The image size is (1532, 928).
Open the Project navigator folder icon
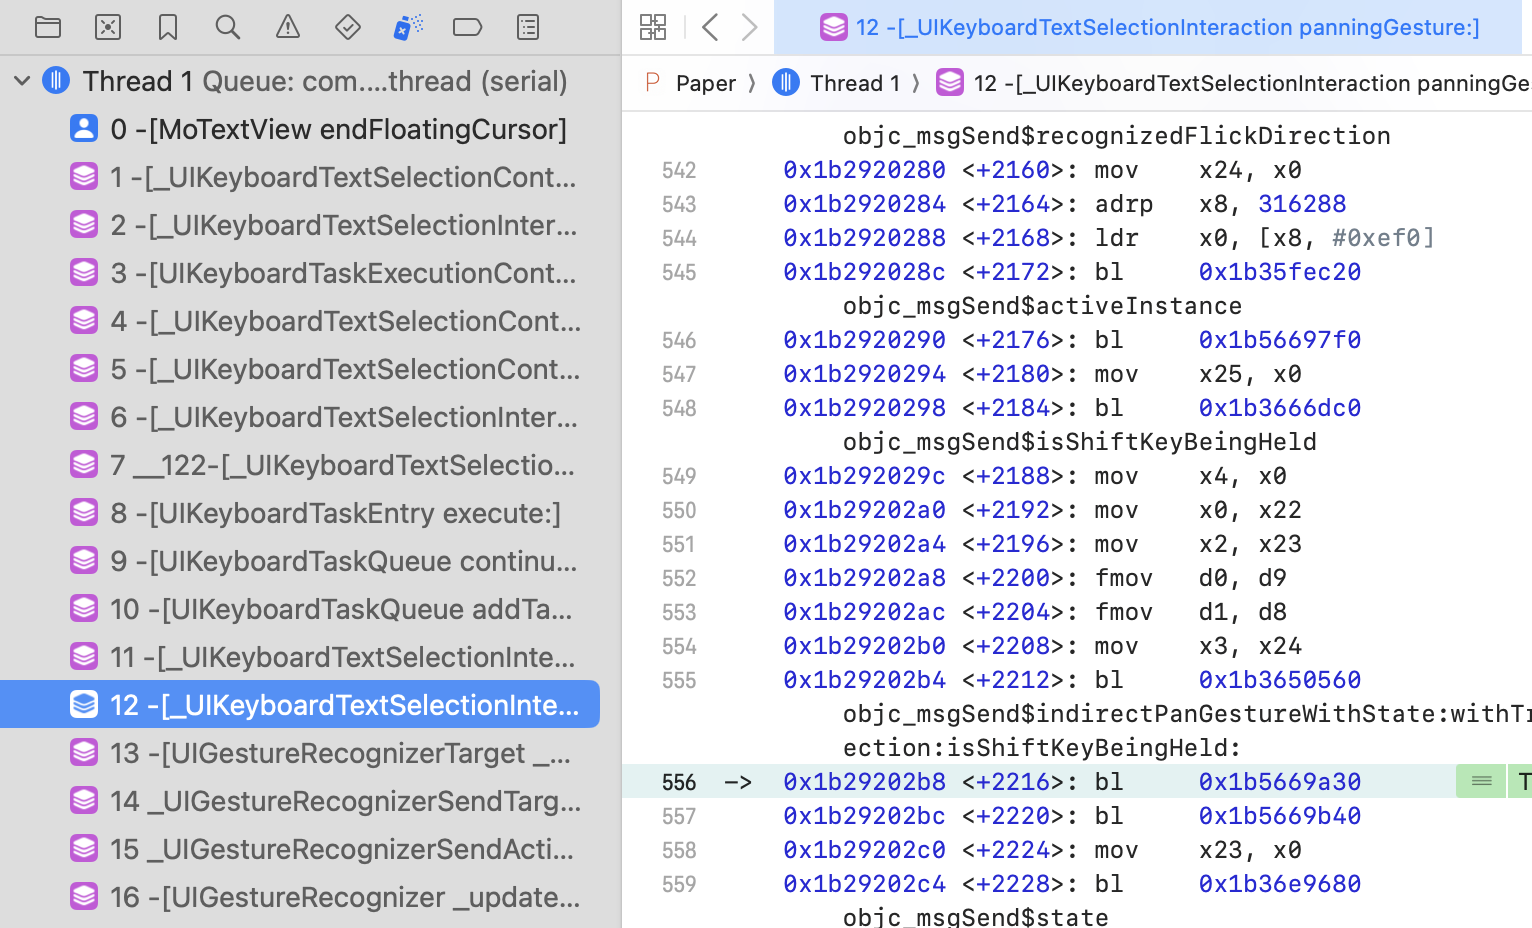click(x=48, y=27)
